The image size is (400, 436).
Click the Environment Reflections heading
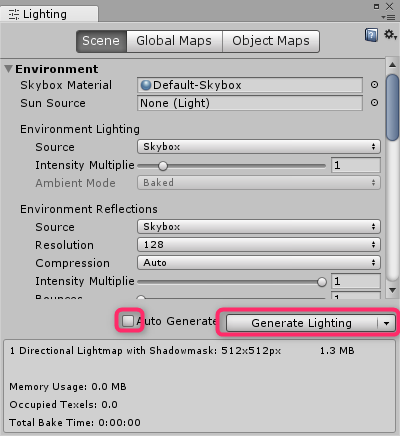(89, 209)
